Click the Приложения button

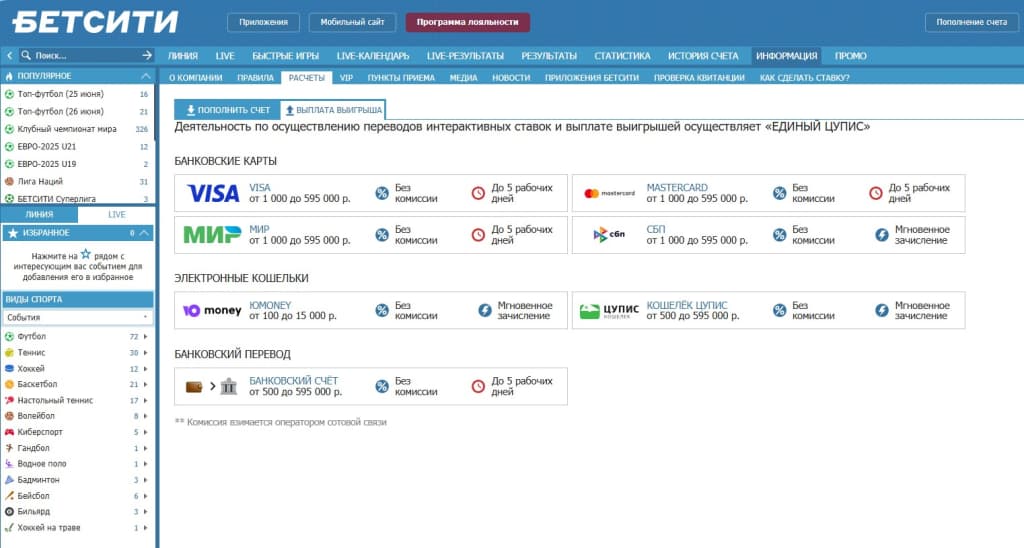263,22
